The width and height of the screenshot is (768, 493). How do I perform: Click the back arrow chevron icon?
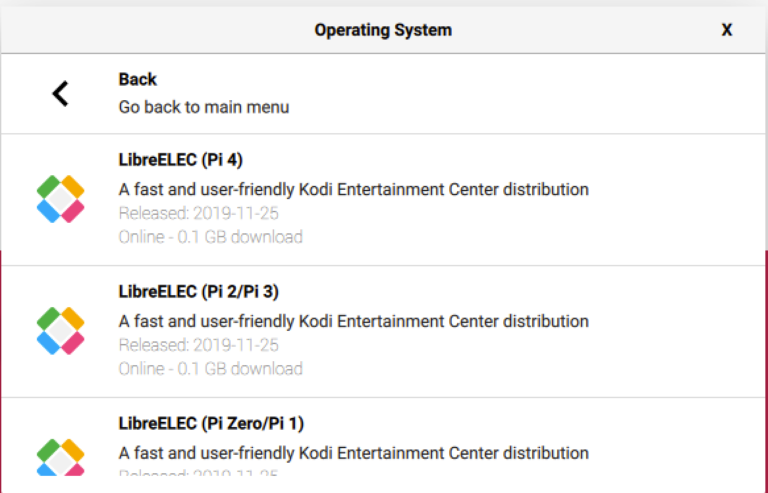pos(60,94)
